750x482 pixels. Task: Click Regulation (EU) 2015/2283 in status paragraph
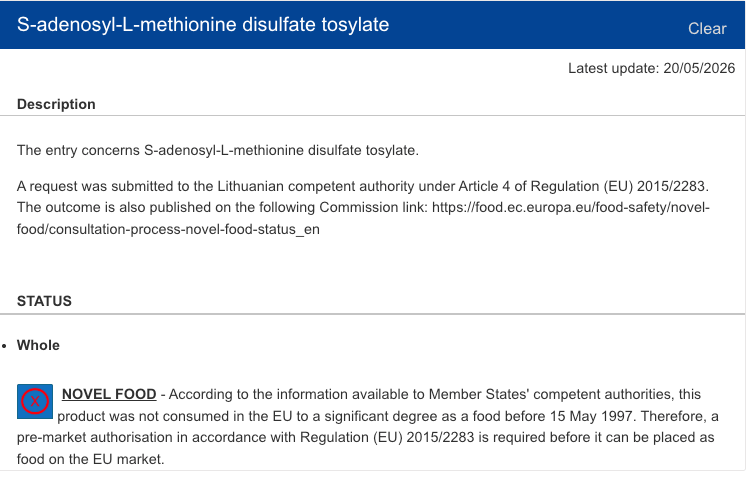point(387,438)
